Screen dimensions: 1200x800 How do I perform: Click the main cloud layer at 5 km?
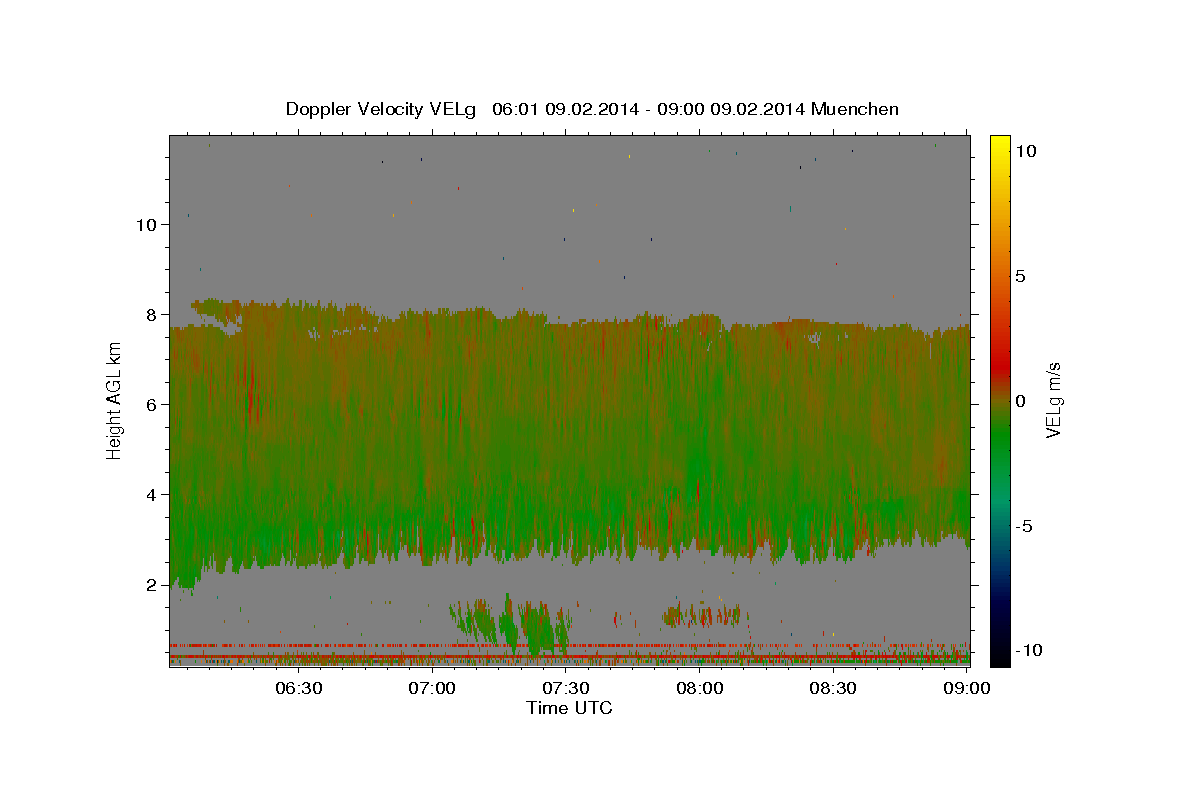click(569, 449)
